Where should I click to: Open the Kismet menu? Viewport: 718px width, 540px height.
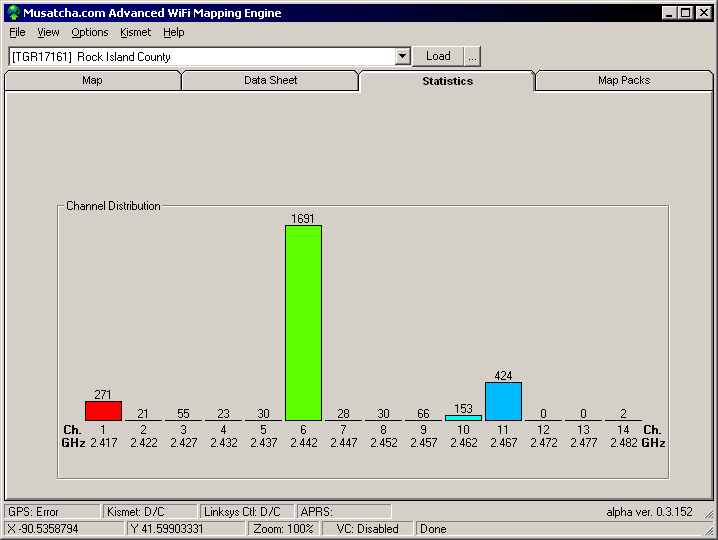[135, 32]
